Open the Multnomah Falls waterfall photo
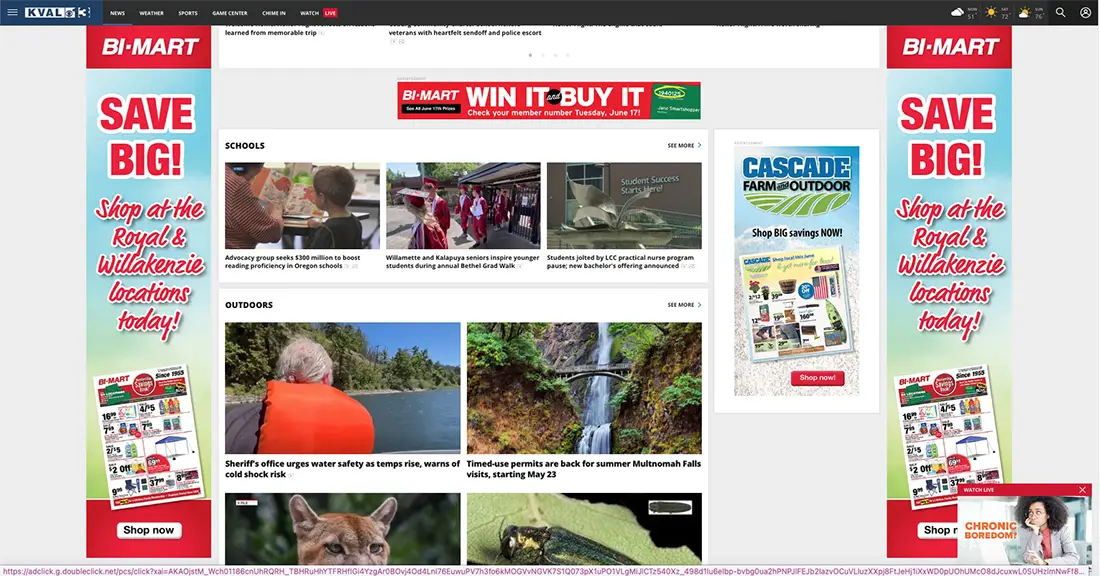Viewport: 1100px width, 576px height. point(584,388)
